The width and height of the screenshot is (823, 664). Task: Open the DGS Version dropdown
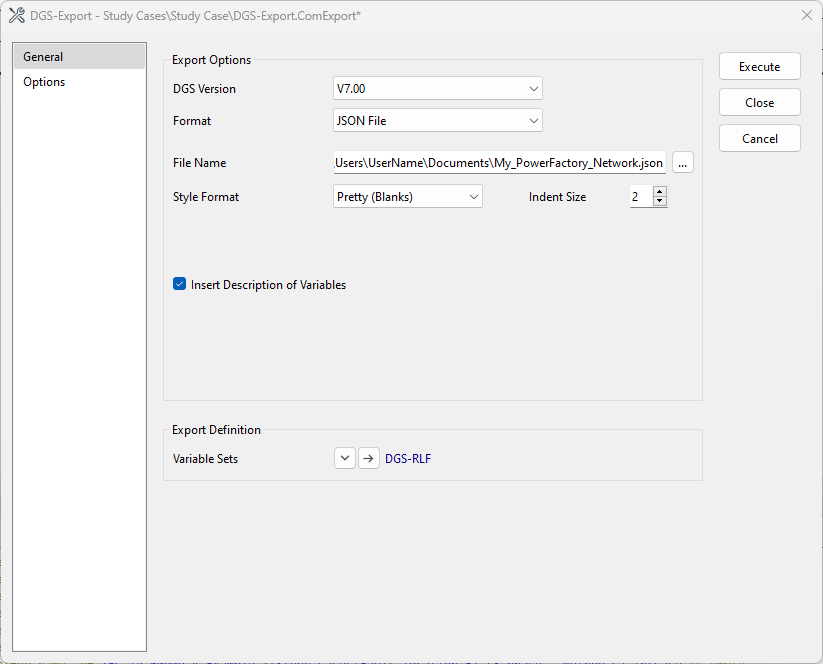437,89
